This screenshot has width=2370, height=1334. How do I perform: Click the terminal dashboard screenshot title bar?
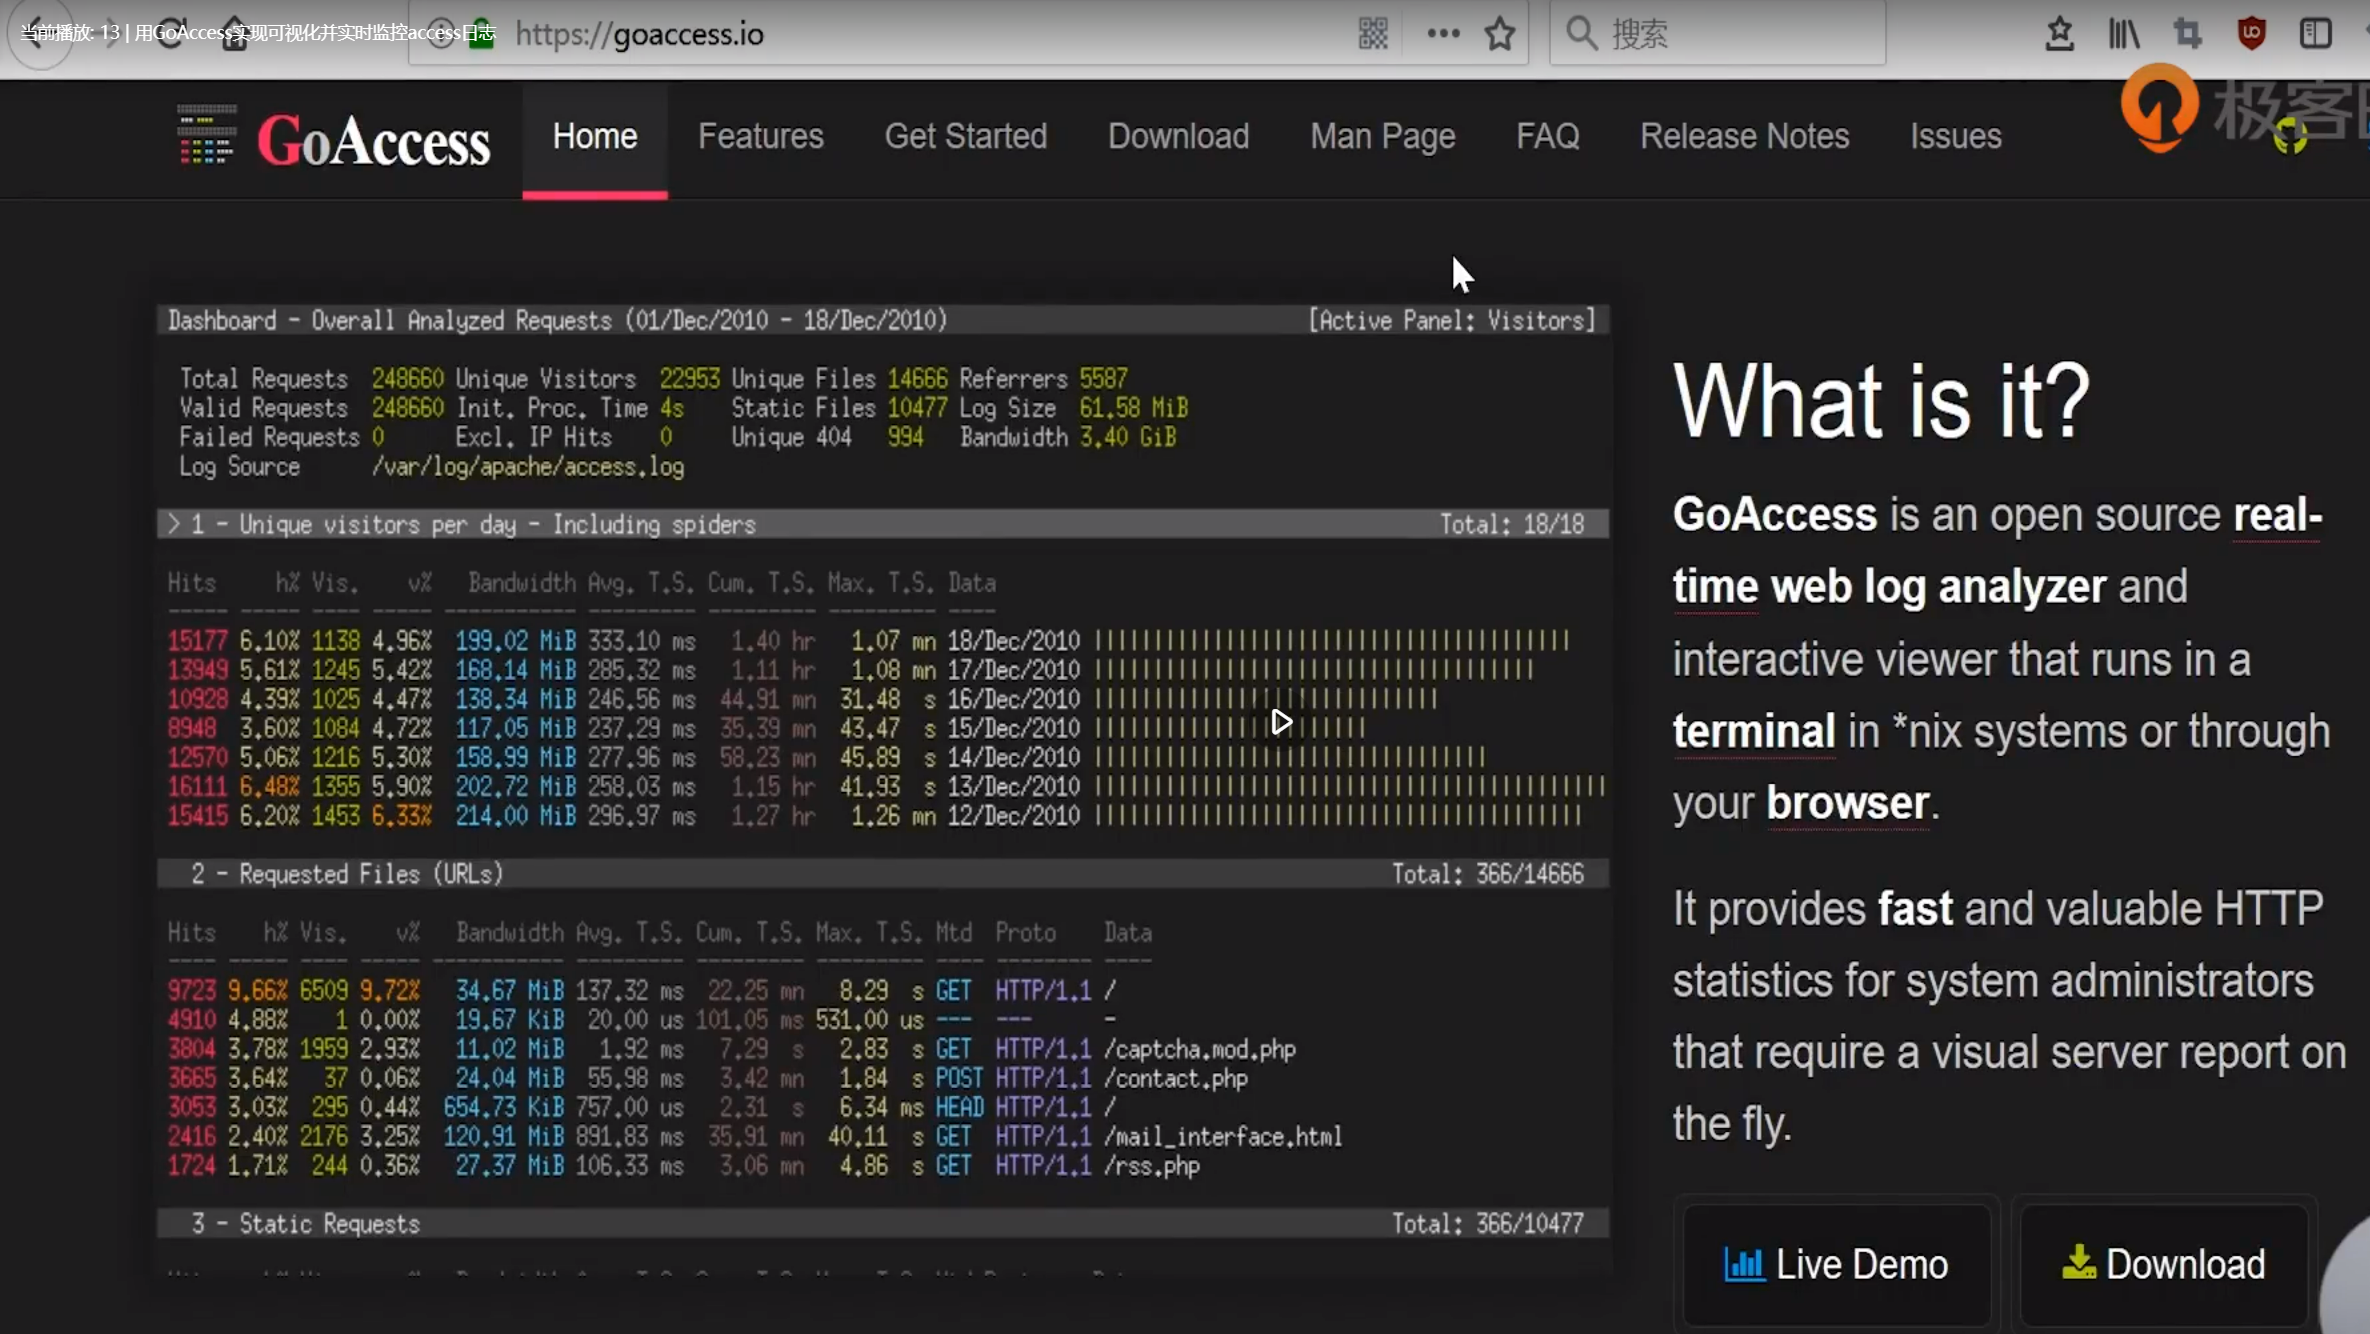coord(883,320)
